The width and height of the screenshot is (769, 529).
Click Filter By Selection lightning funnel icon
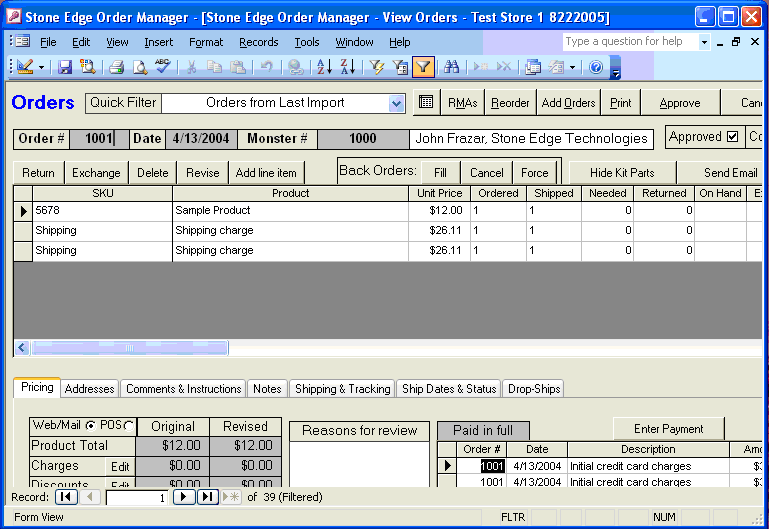click(x=377, y=67)
